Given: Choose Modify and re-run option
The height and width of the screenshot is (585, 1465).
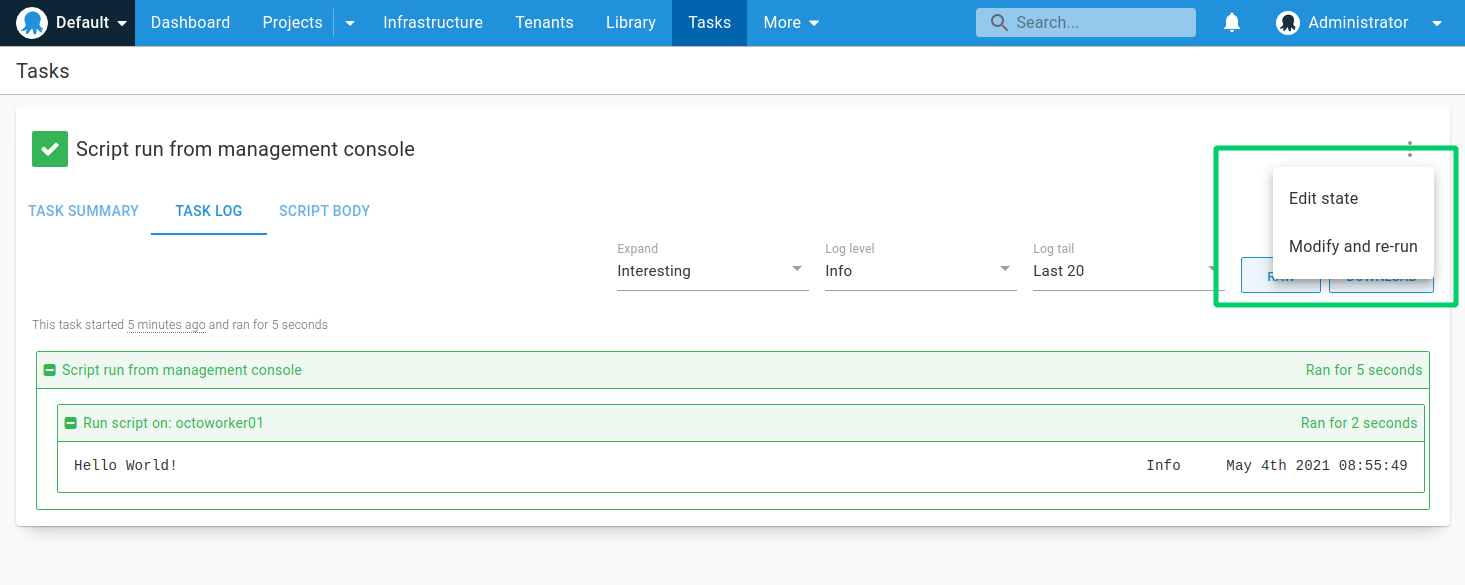Looking at the screenshot, I should tap(1352, 246).
